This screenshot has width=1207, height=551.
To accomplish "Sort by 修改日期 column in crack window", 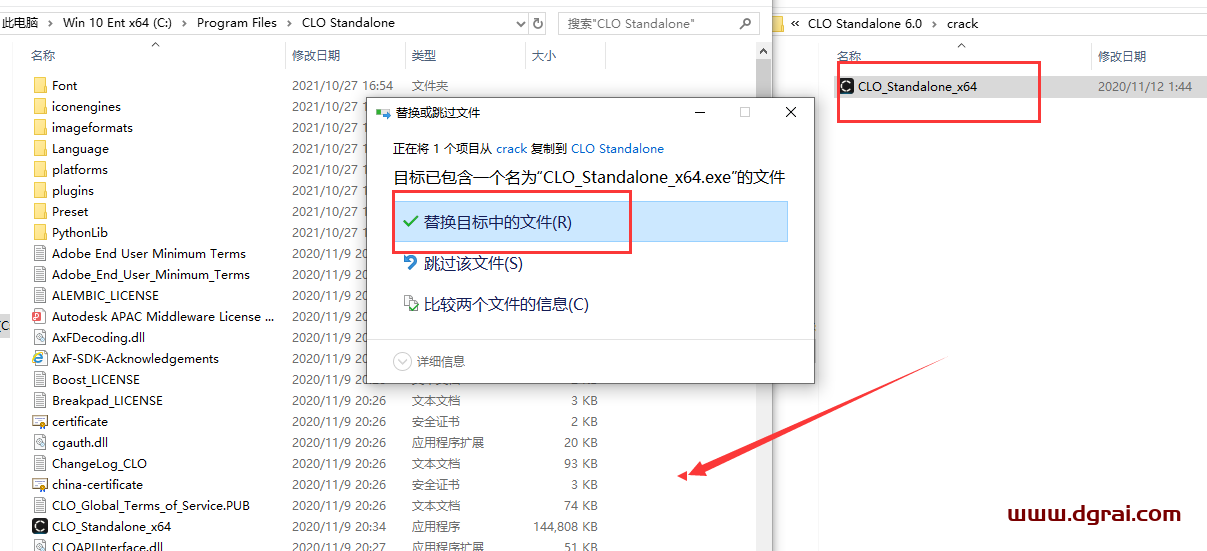I will point(1122,57).
